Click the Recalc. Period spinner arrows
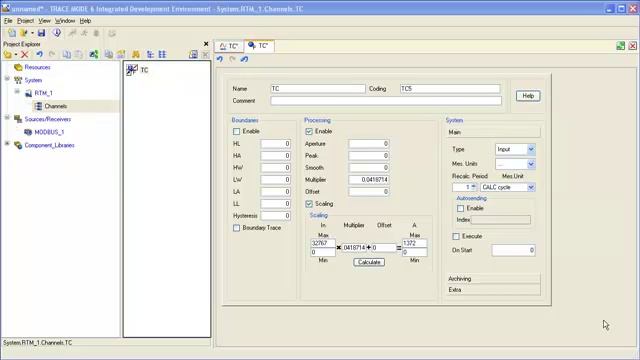Screen dimensions: 640x360 (473, 187)
